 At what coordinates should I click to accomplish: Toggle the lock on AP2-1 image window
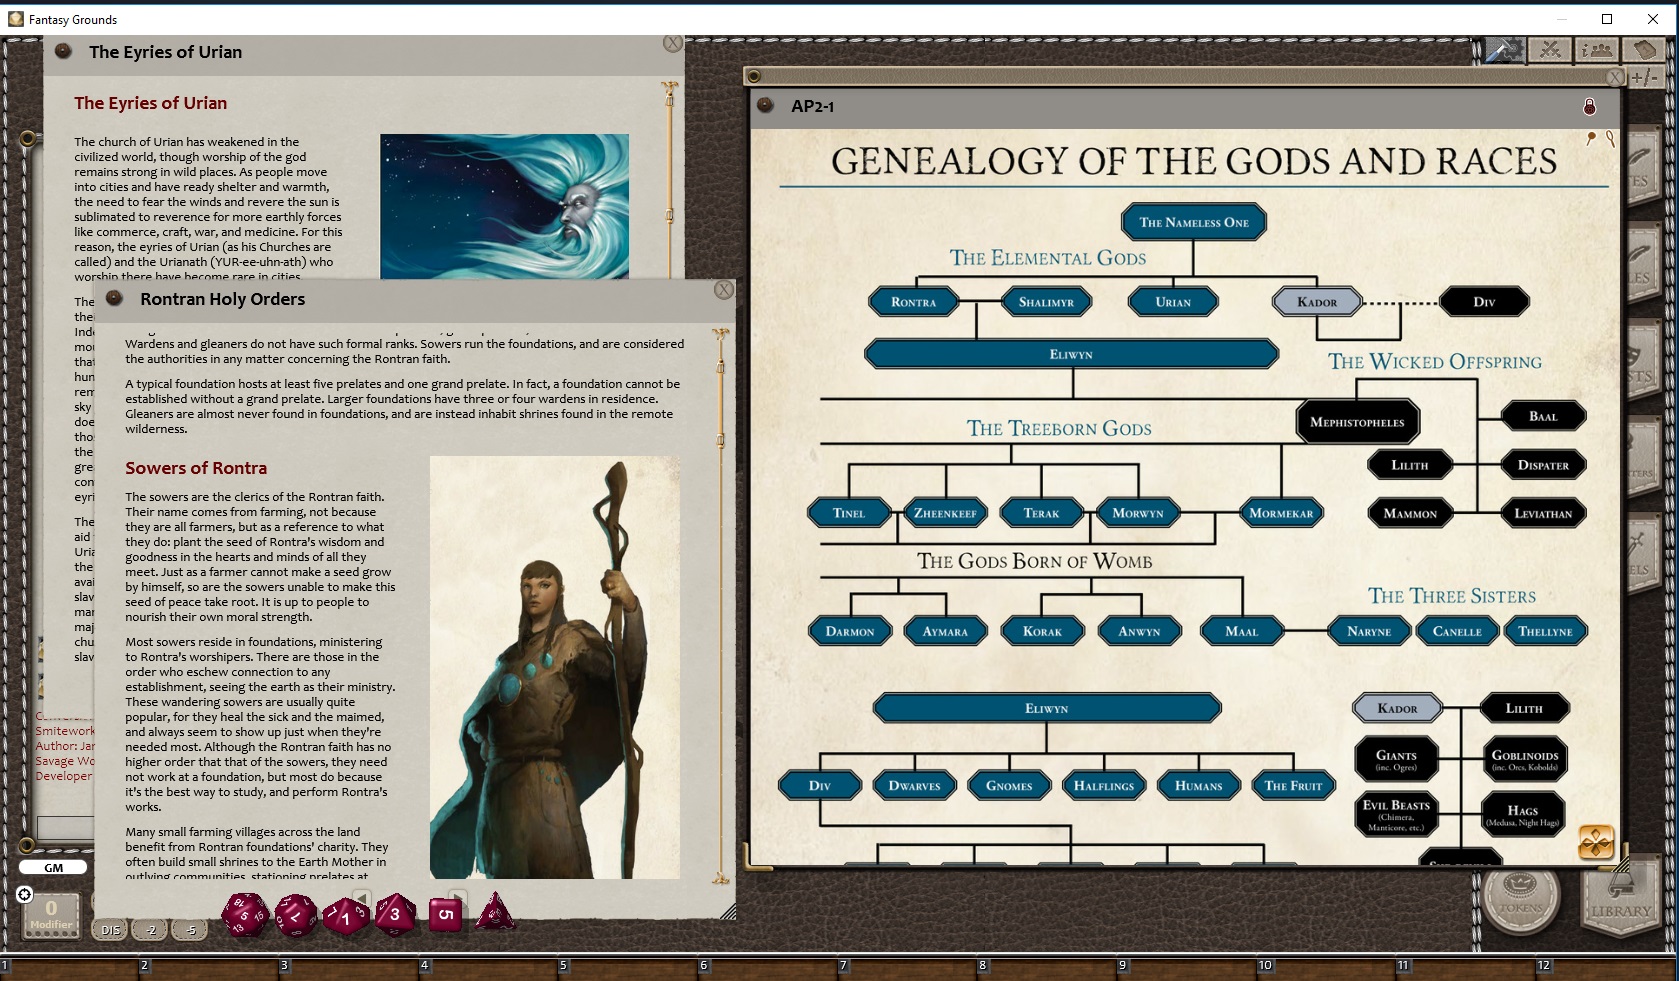[x=1589, y=107]
